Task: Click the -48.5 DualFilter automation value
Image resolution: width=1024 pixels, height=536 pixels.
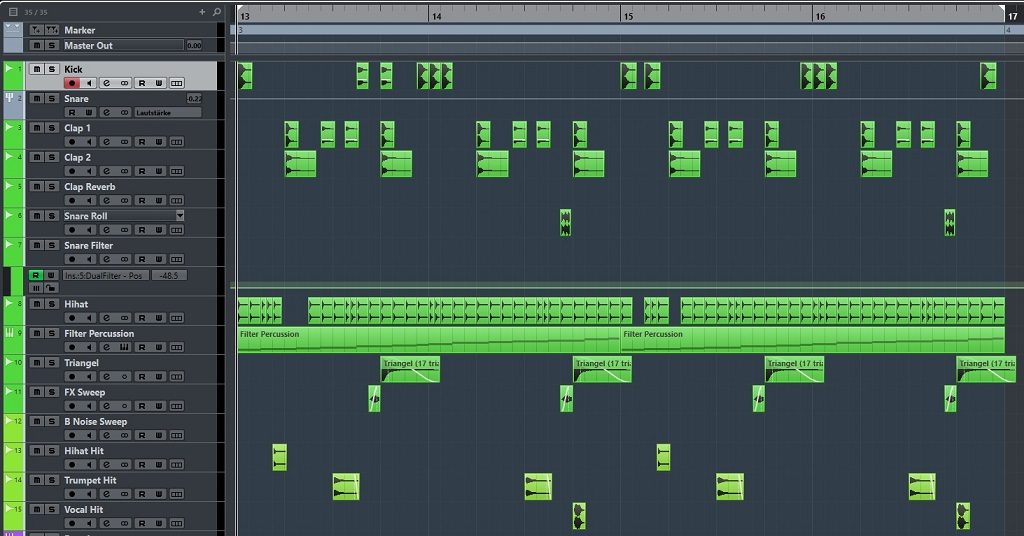Action: coord(169,276)
